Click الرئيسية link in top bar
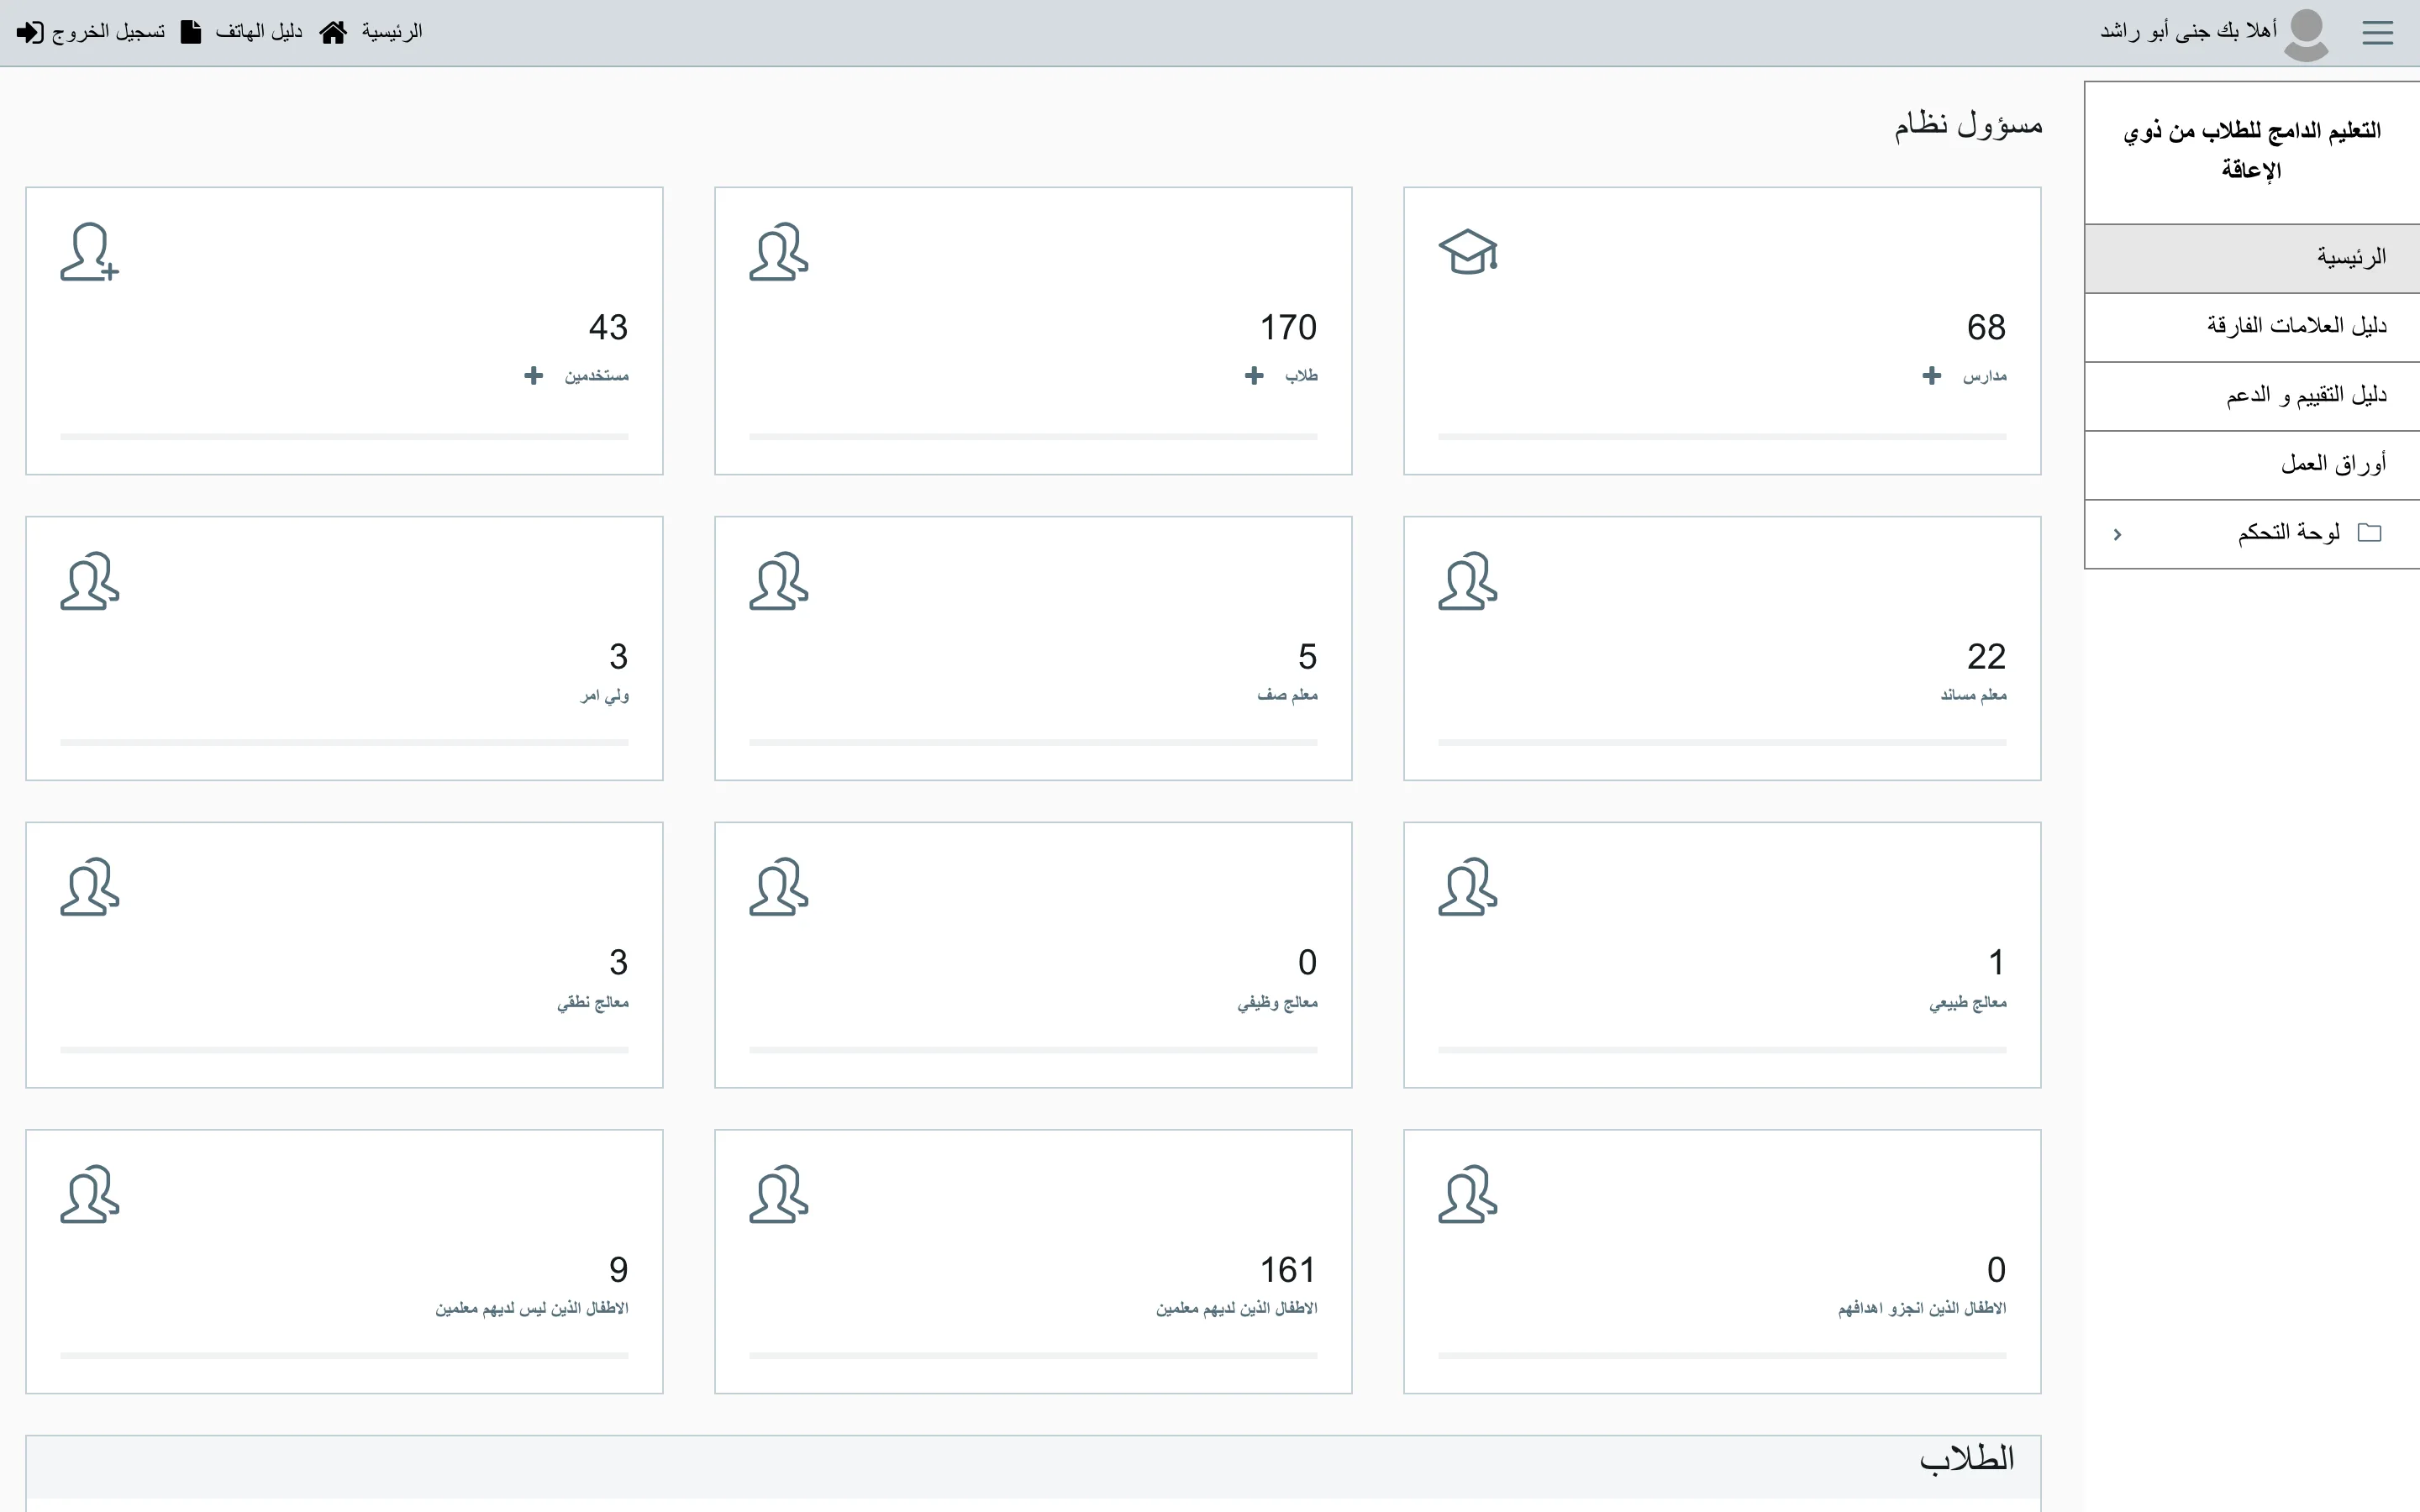Viewport: 2420px width, 1512px height. (x=392, y=32)
